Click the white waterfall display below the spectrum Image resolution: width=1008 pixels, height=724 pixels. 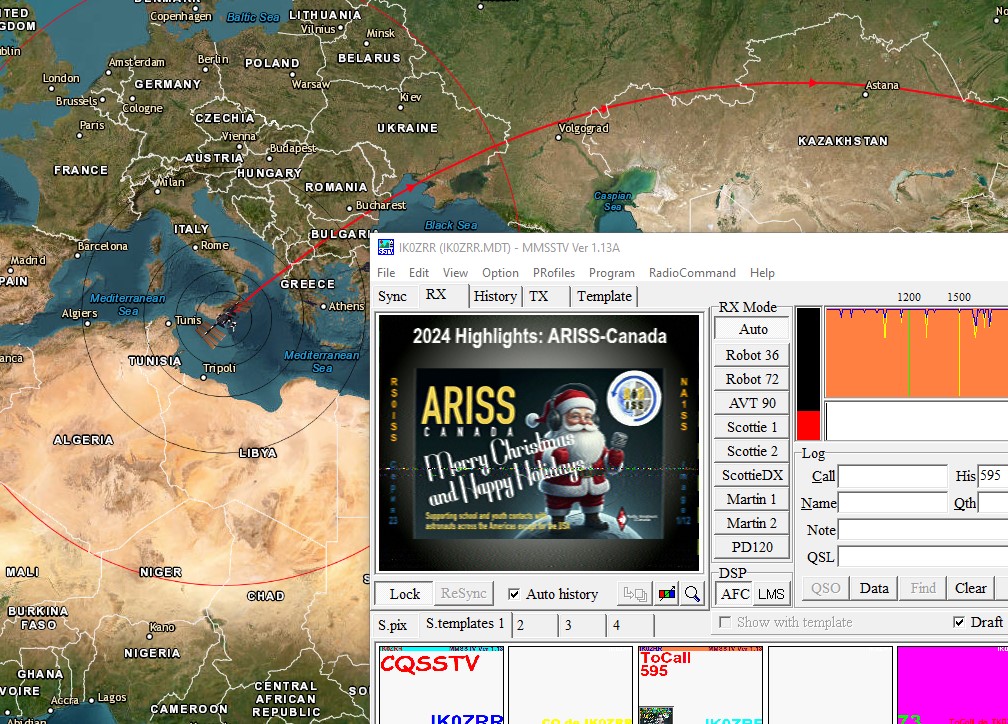point(917,421)
